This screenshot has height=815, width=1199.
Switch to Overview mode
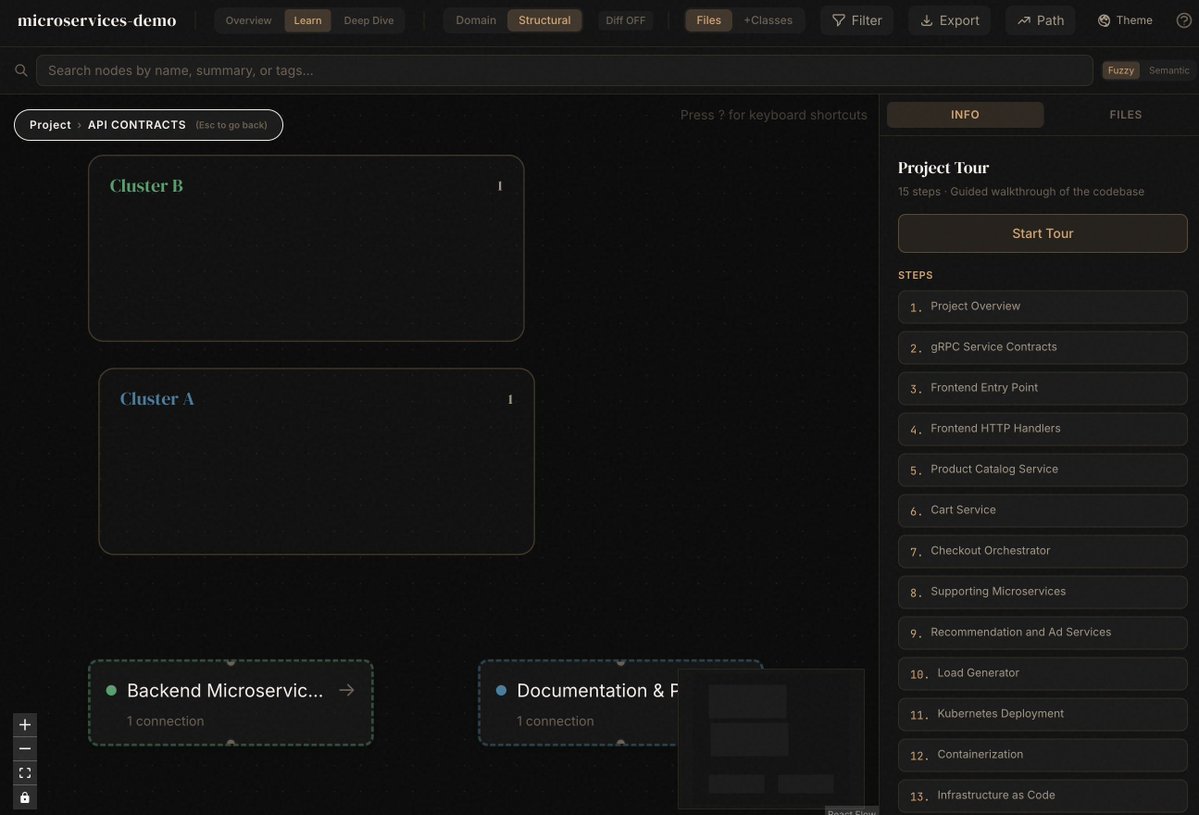(x=249, y=21)
